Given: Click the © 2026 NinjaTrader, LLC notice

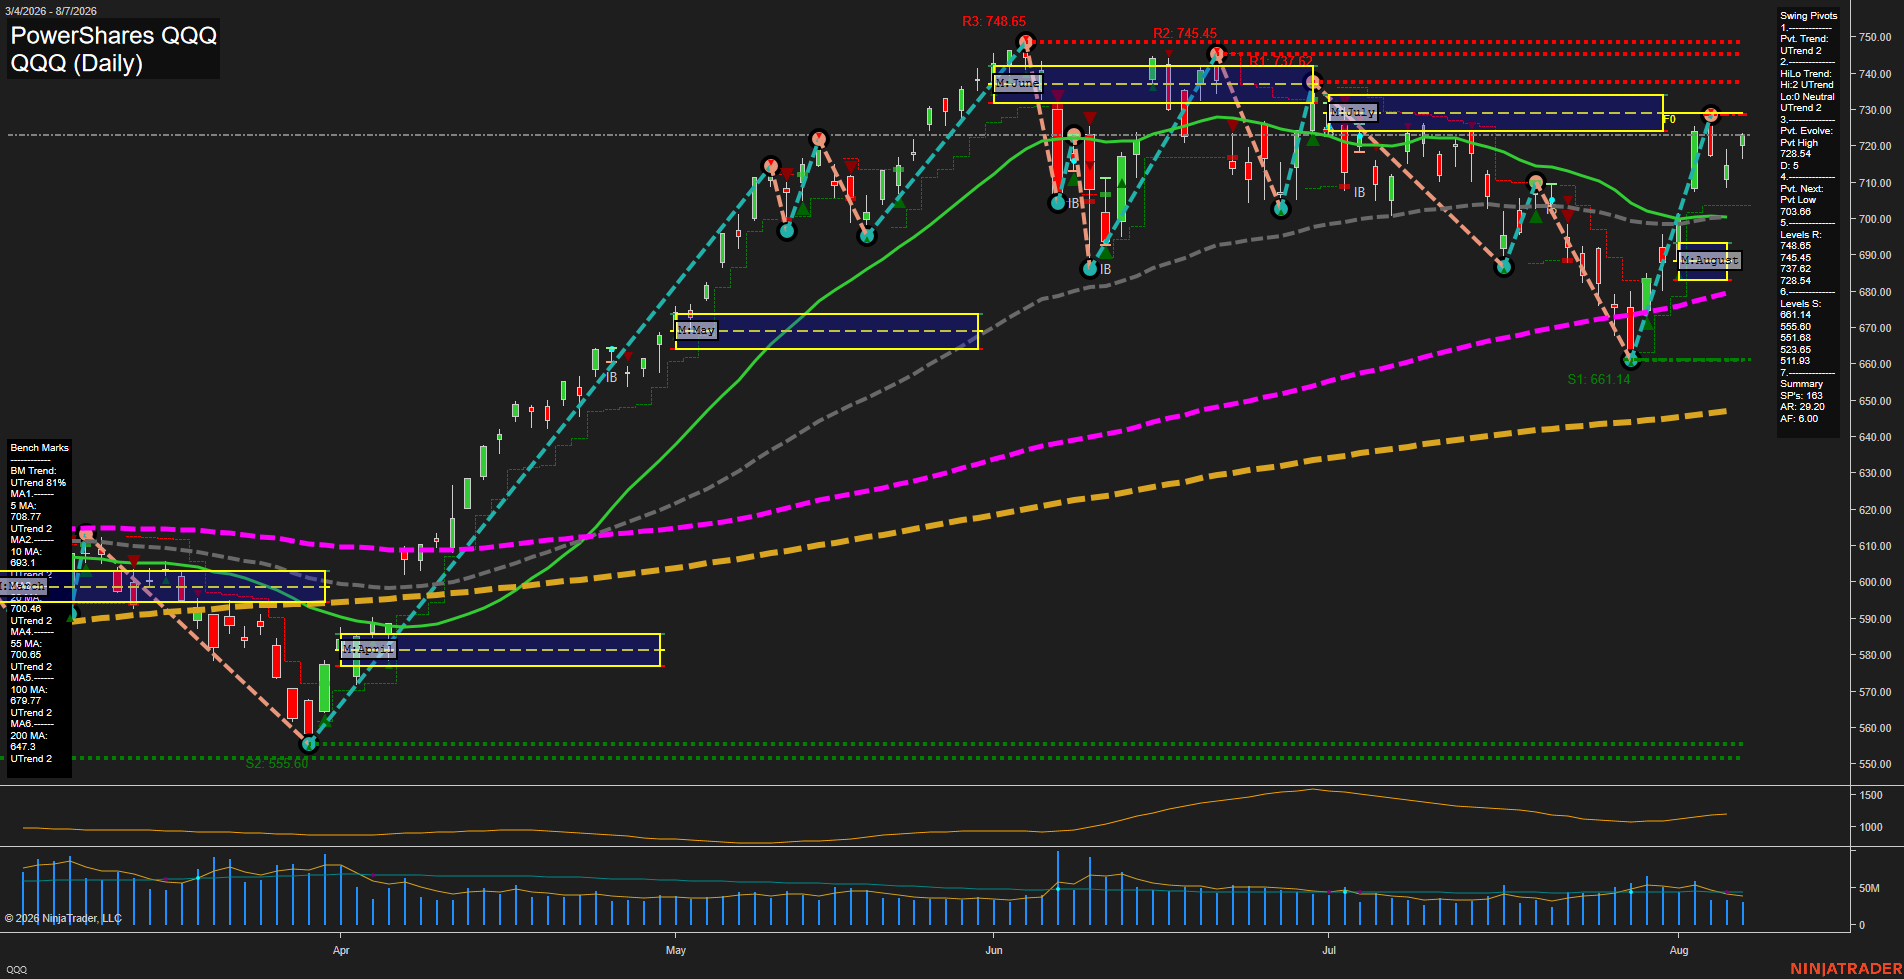Looking at the screenshot, I should (63, 918).
